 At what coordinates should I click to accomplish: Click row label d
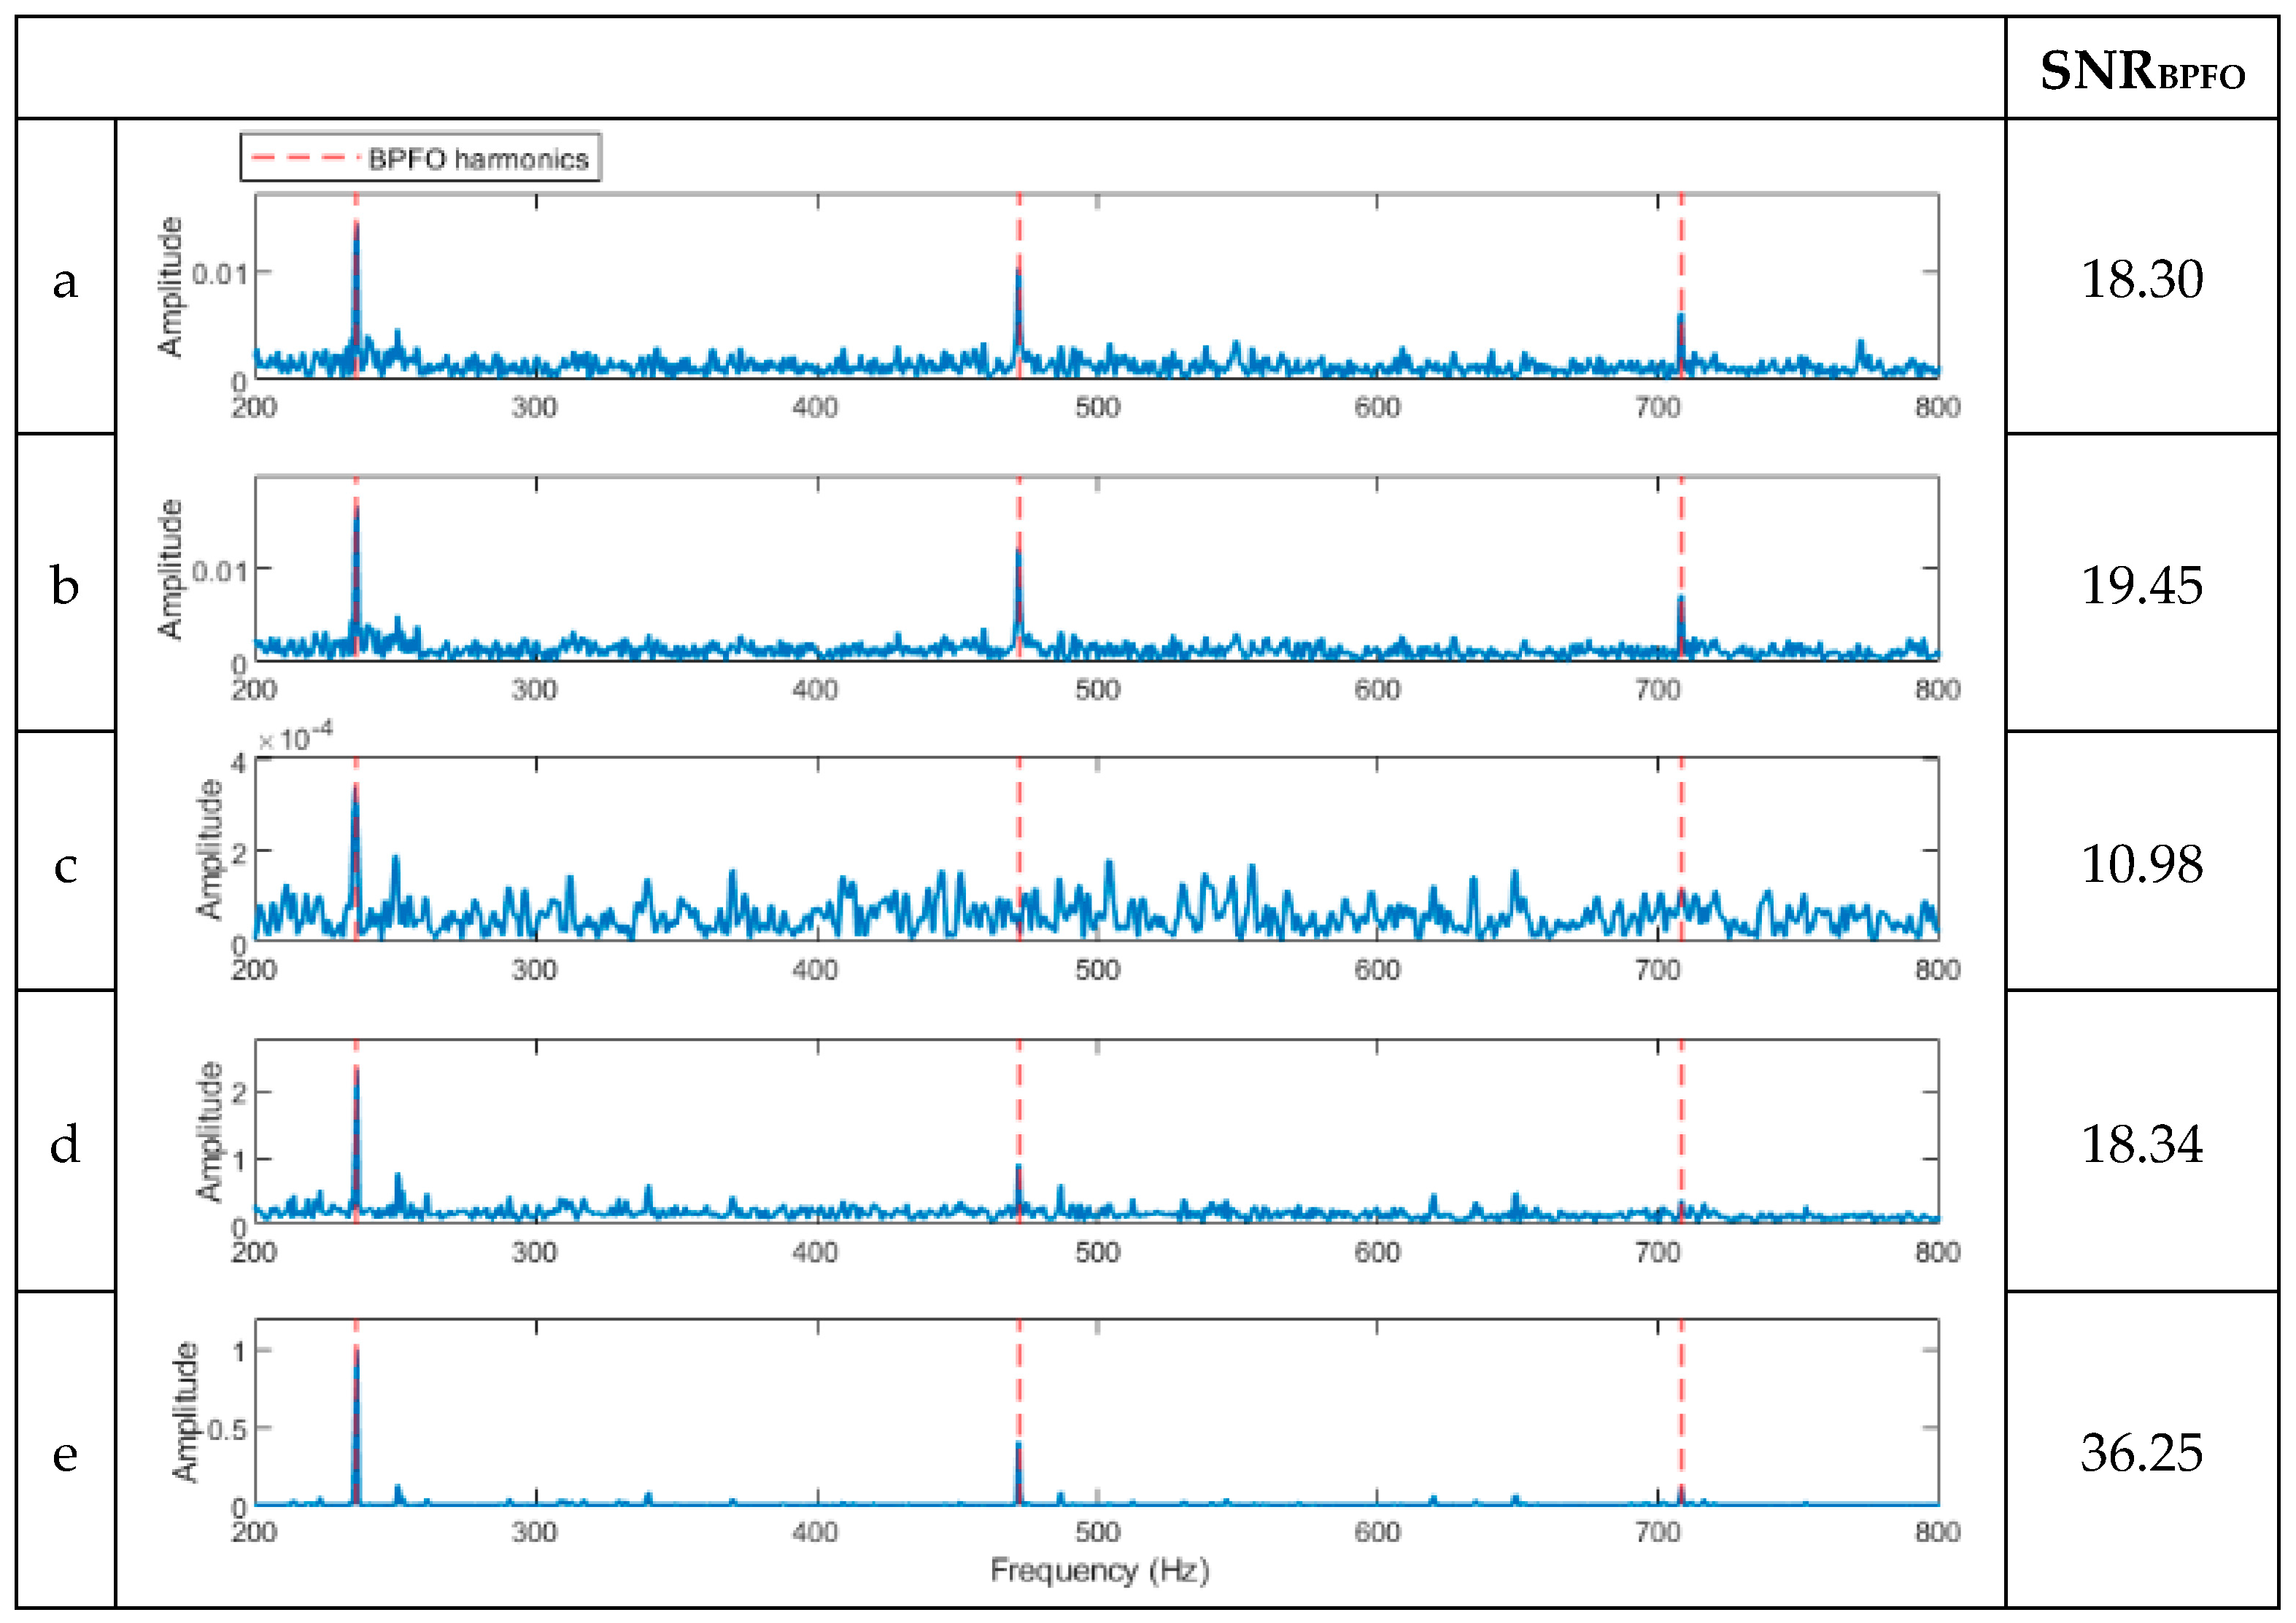pyautogui.click(x=65, y=1144)
